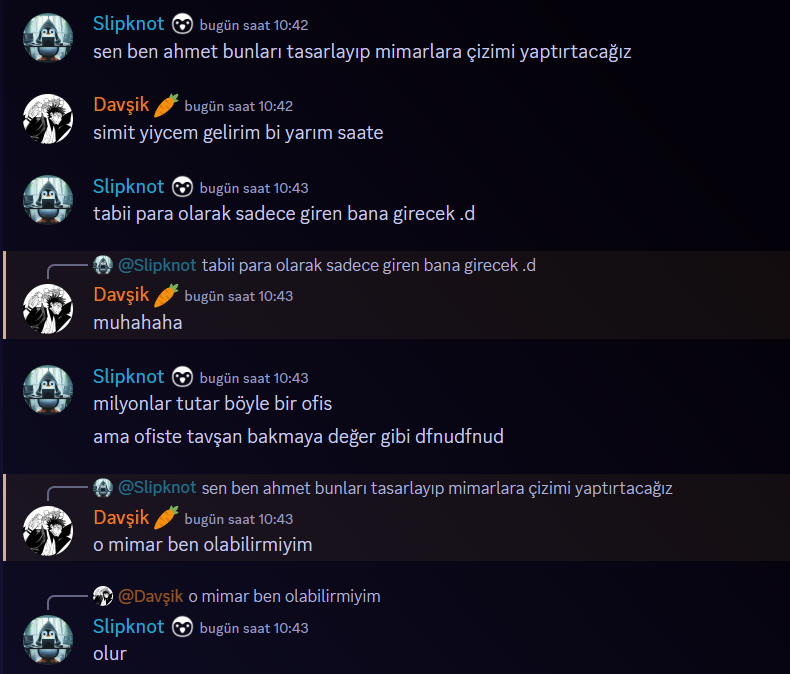The height and width of the screenshot is (674, 790).
Task: Click Davşik's avatar beside the simit message
Action: click(48, 119)
